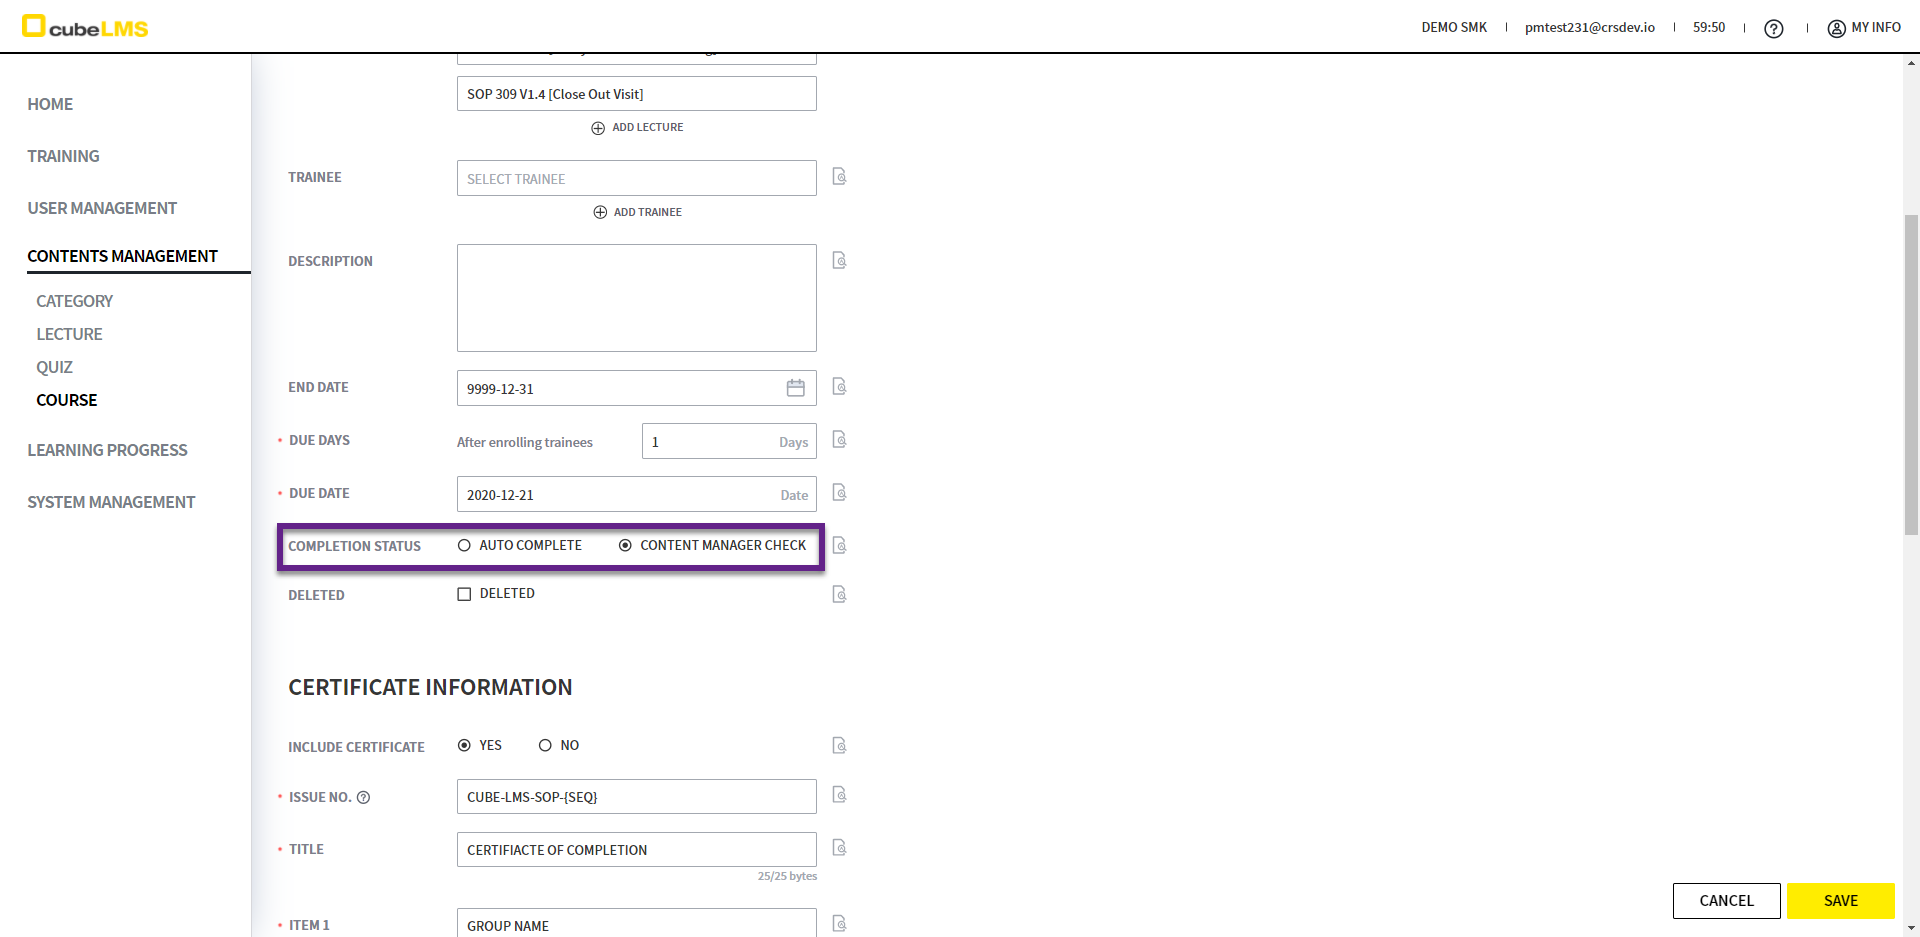The image size is (1920, 937).
Task: Click the audit icon beside Completion Status
Action: 839,546
